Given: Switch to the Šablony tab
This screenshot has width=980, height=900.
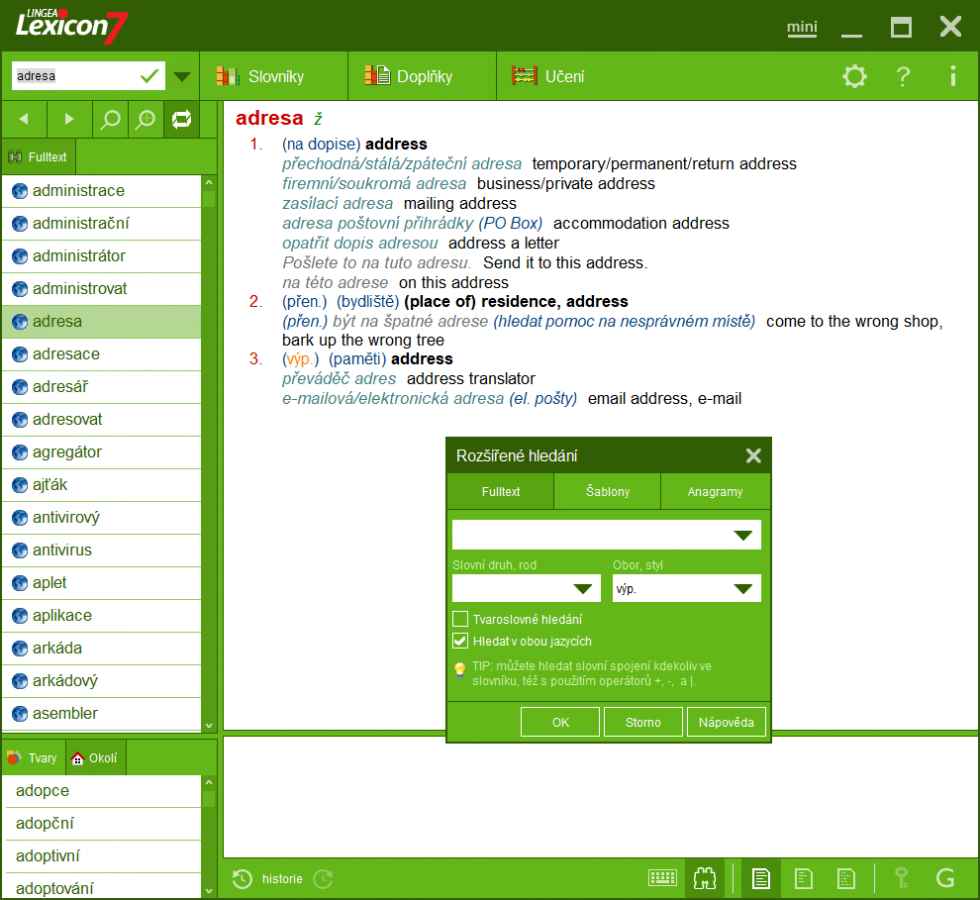Looking at the screenshot, I should coord(607,491).
